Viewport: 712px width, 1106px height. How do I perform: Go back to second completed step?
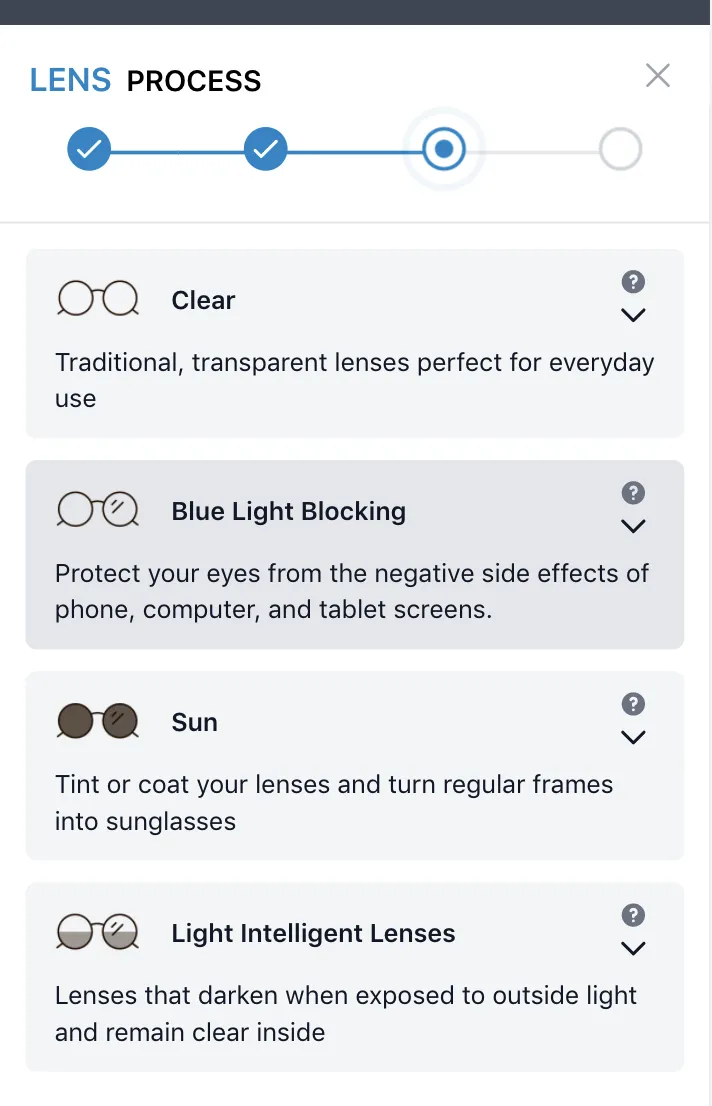pyautogui.click(x=265, y=149)
